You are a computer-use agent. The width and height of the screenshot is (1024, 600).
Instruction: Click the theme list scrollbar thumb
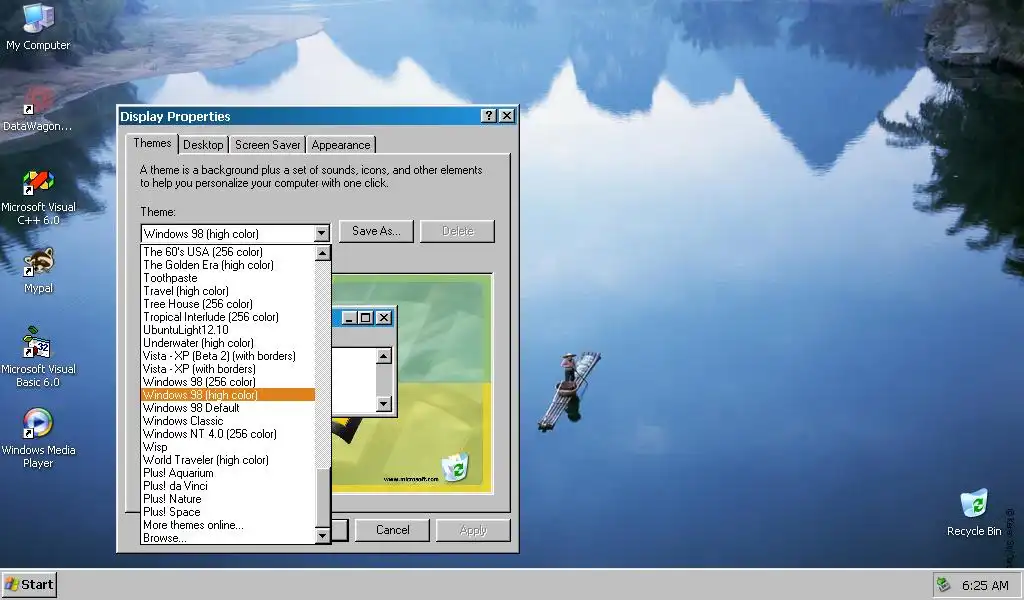323,498
